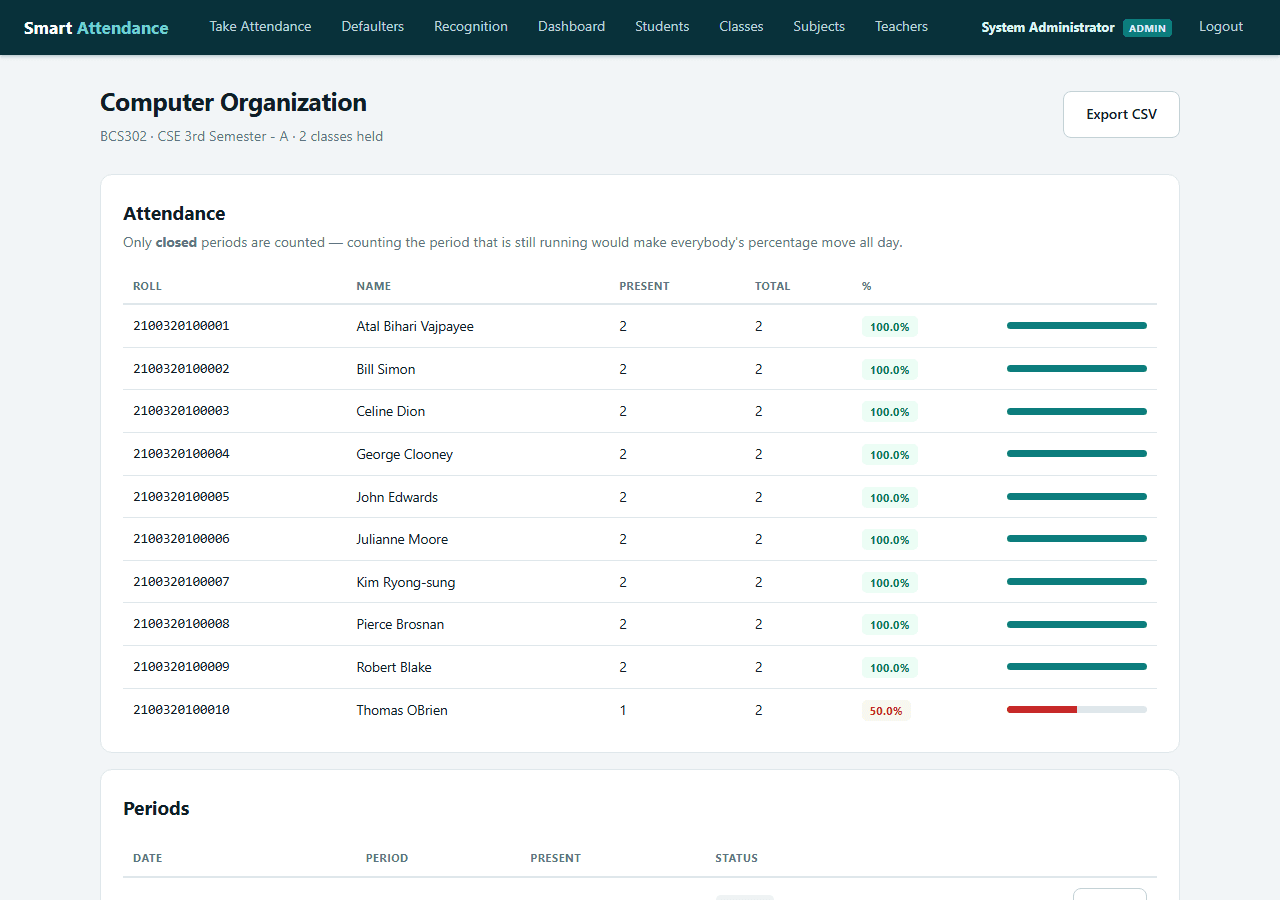Click the ROLL column header

147,286
